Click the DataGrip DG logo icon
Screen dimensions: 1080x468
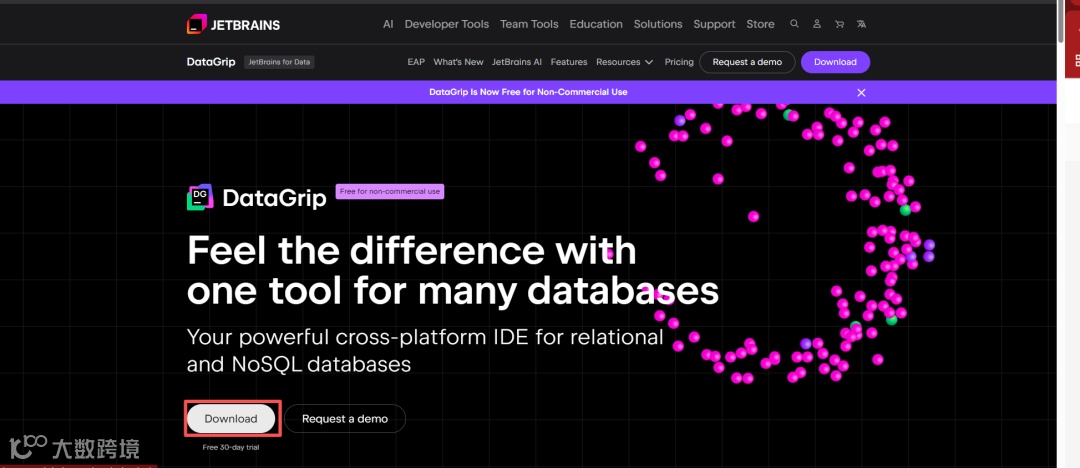[x=200, y=198]
